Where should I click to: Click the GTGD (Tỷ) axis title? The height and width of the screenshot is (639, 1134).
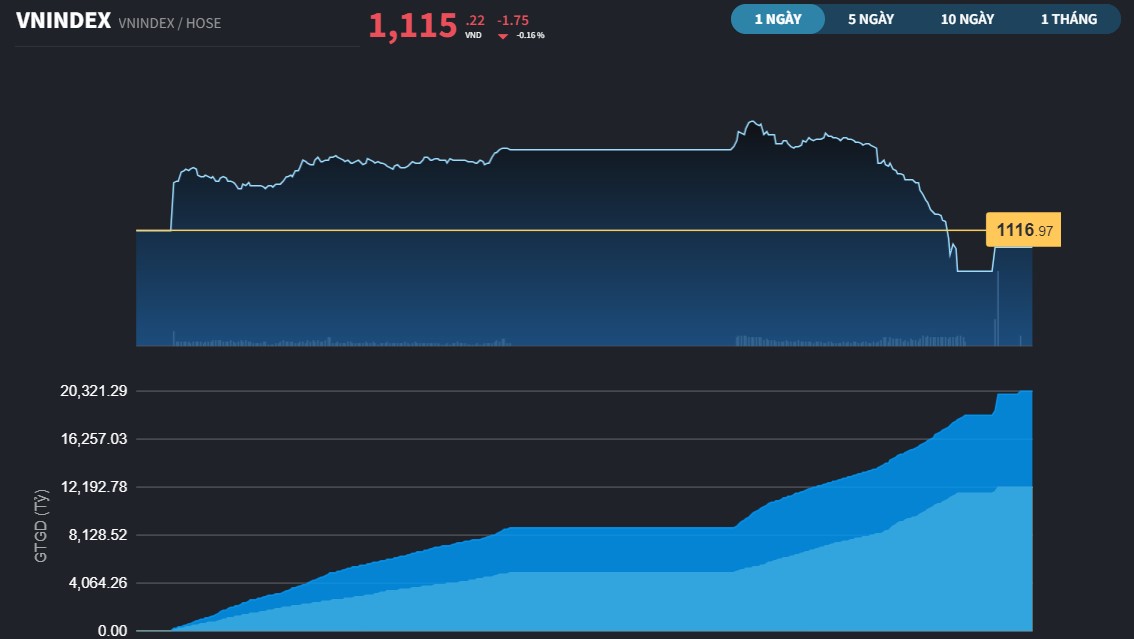40,526
